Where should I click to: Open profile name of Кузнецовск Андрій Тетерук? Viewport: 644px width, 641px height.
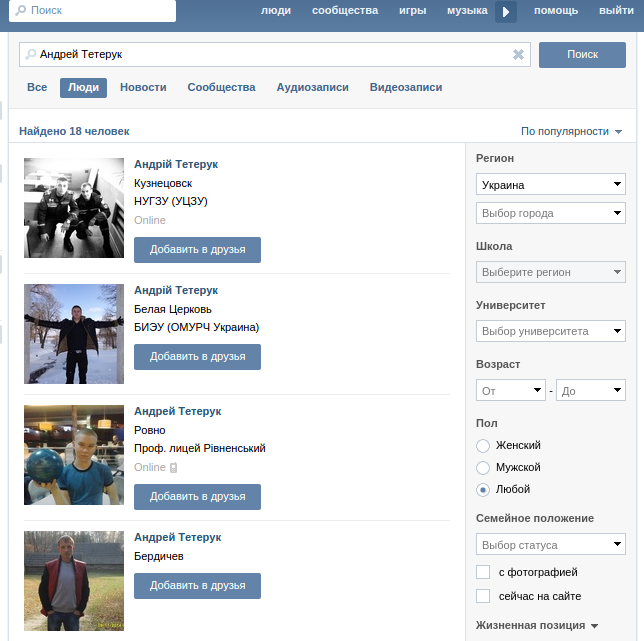pyautogui.click(x=176, y=164)
